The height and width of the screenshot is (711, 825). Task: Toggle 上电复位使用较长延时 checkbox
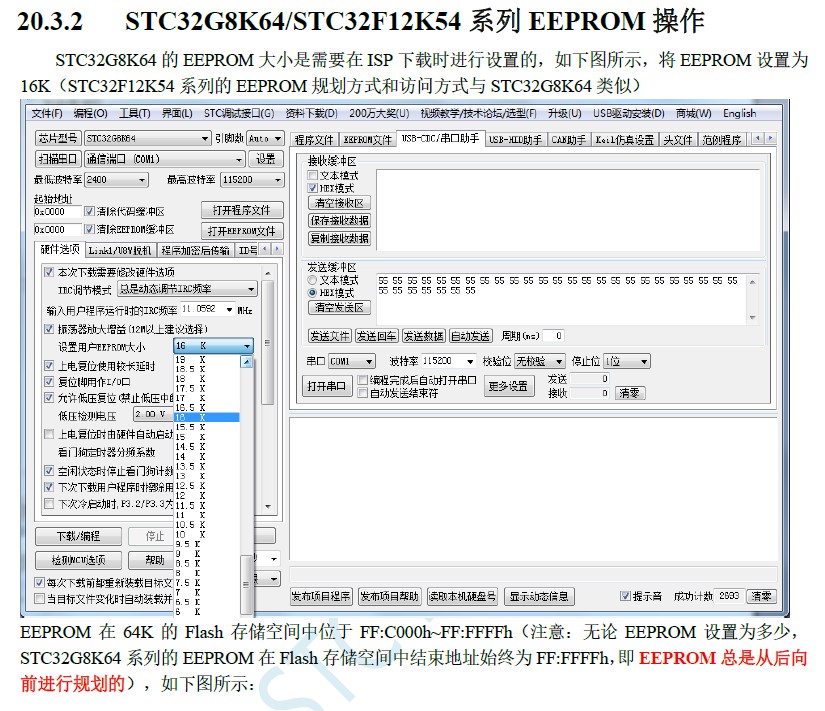(49, 365)
